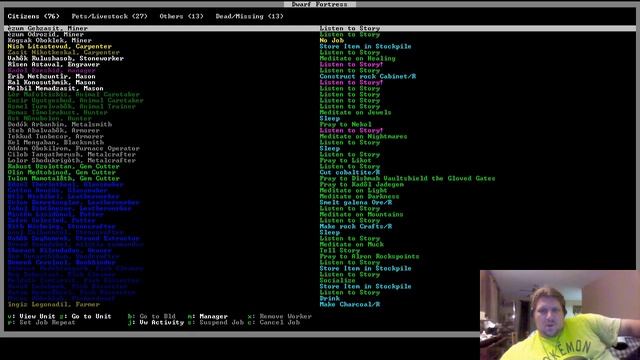Click the 'r: Set Job Repeat' command
The width and height of the screenshot is (640, 360).
[x=41, y=322]
